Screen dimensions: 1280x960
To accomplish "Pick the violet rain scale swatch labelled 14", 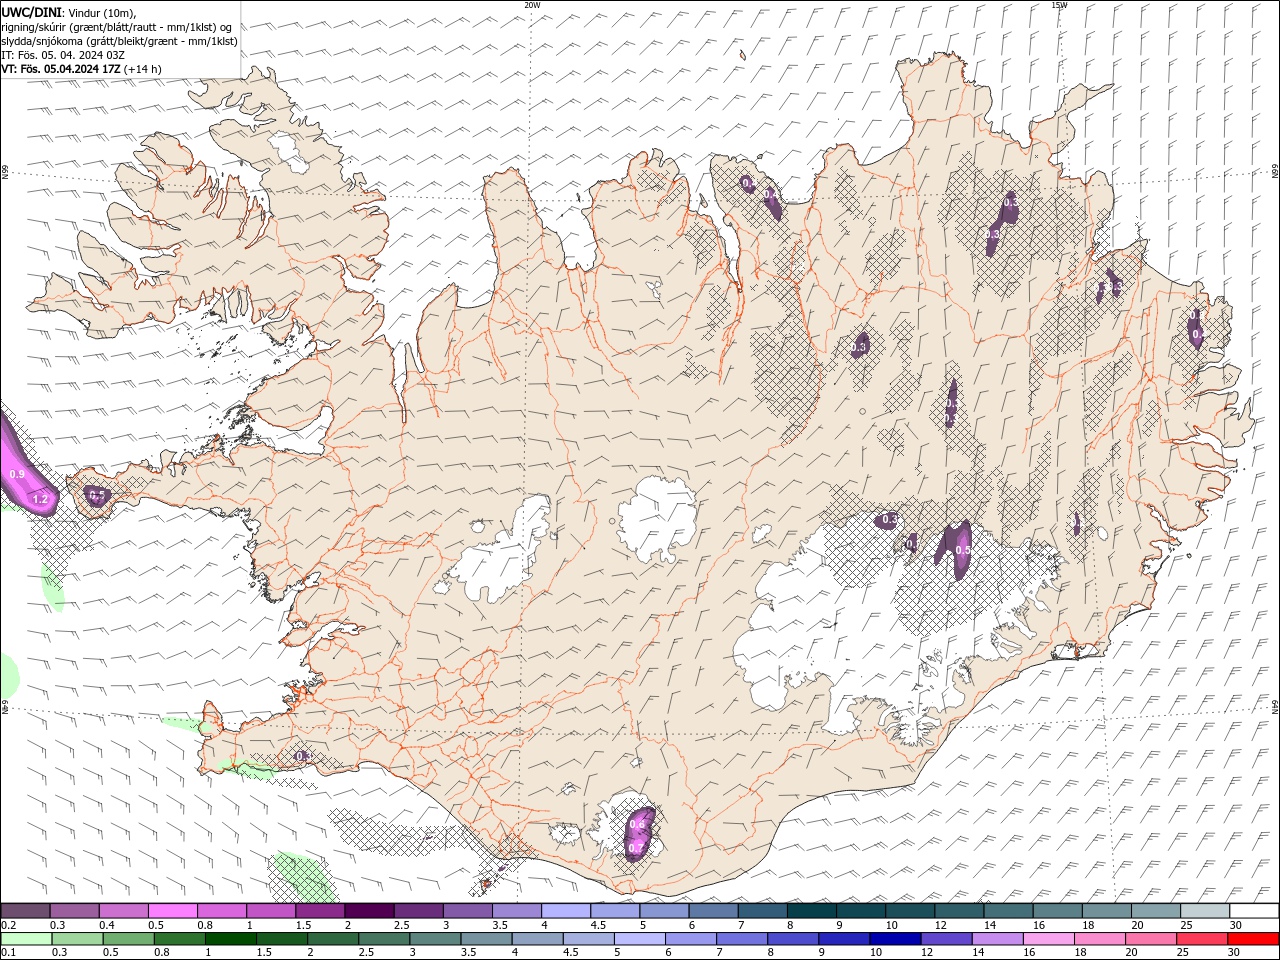I will [x=997, y=939].
